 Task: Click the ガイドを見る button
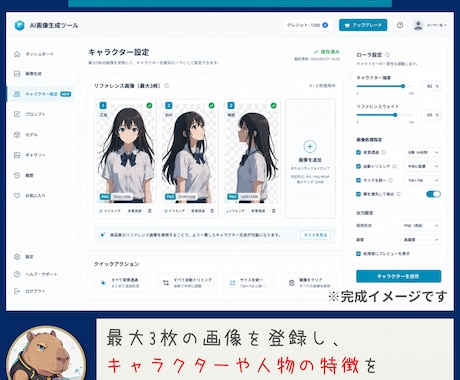click(x=315, y=235)
